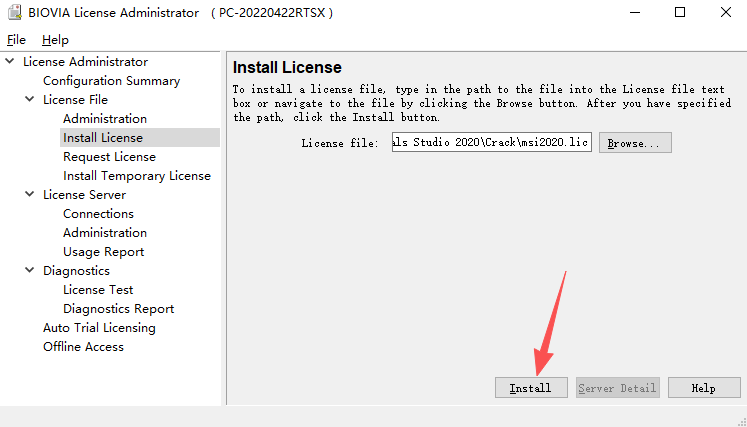
Task: Click the Browse... button
Action: point(635,143)
